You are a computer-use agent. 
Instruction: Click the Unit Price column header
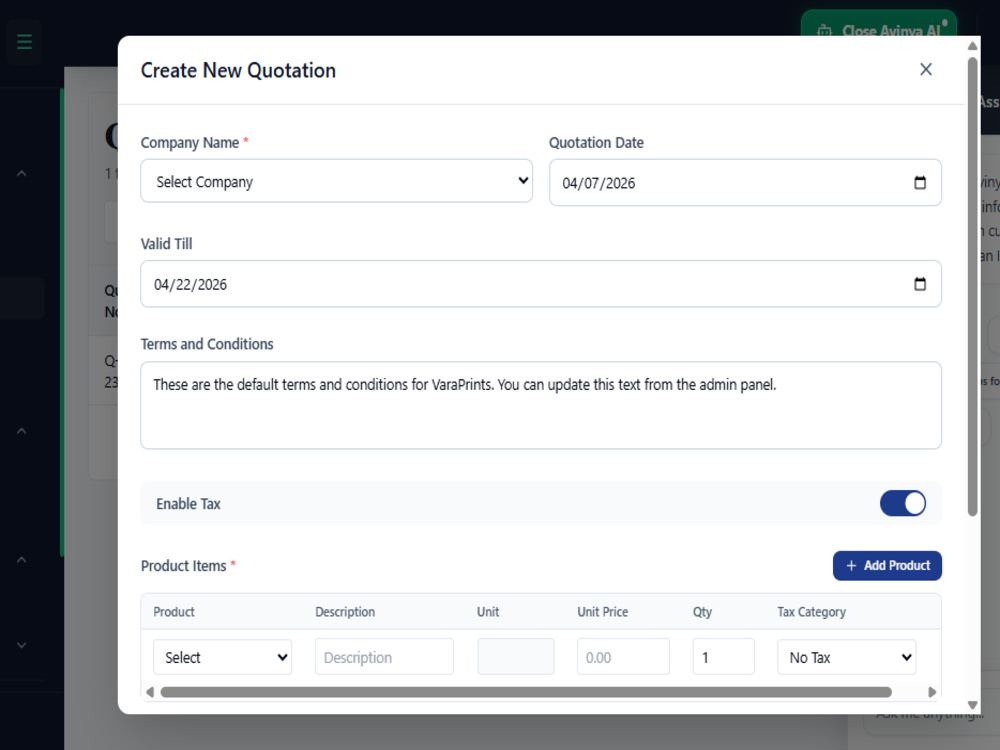click(x=603, y=612)
